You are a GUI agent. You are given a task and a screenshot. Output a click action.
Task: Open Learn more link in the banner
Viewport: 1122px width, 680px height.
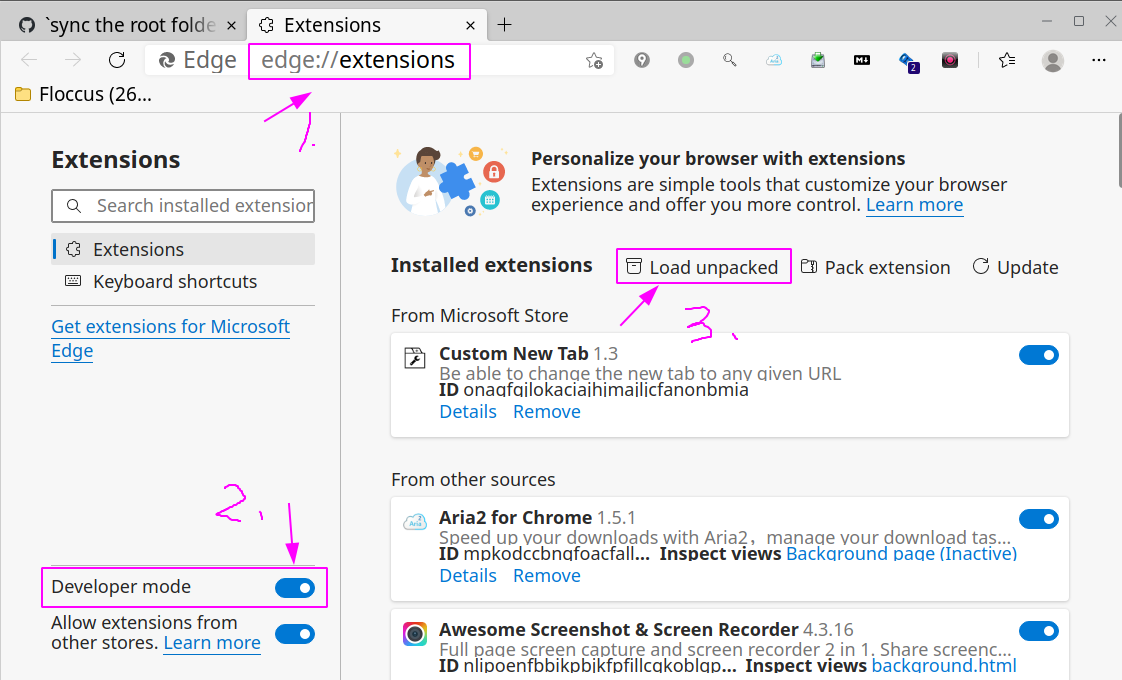point(914,205)
